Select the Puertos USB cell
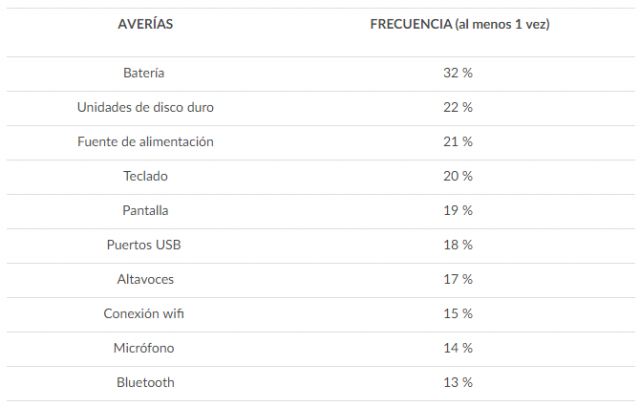Image resolution: width=640 pixels, height=407 pixels. click(x=145, y=245)
